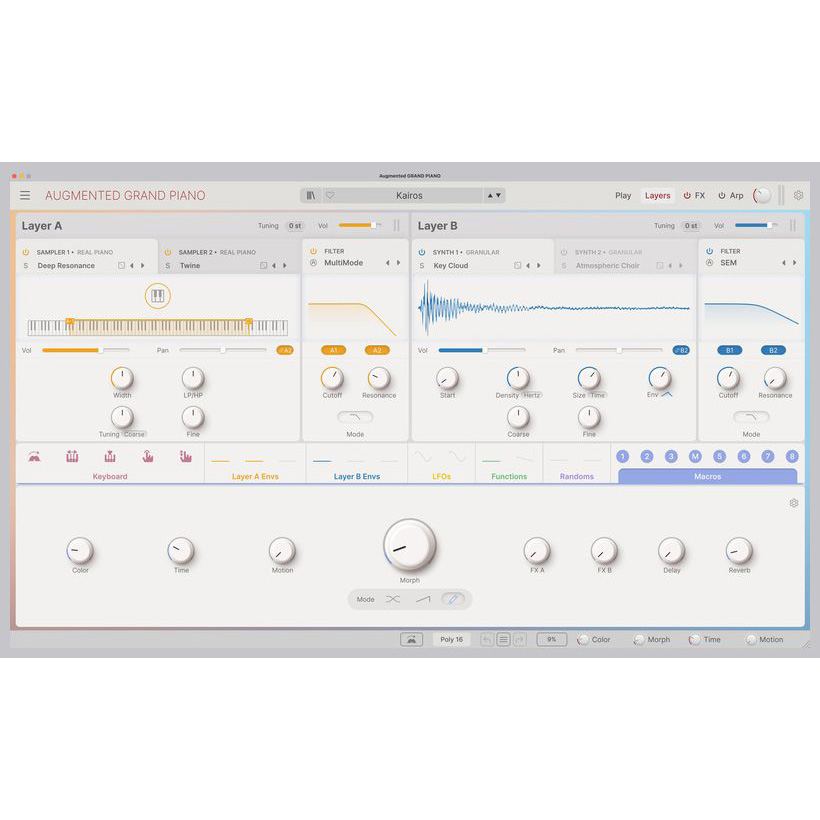Favorite the Kairos preset with heart icon
The image size is (820, 820).
[x=330, y=195]
